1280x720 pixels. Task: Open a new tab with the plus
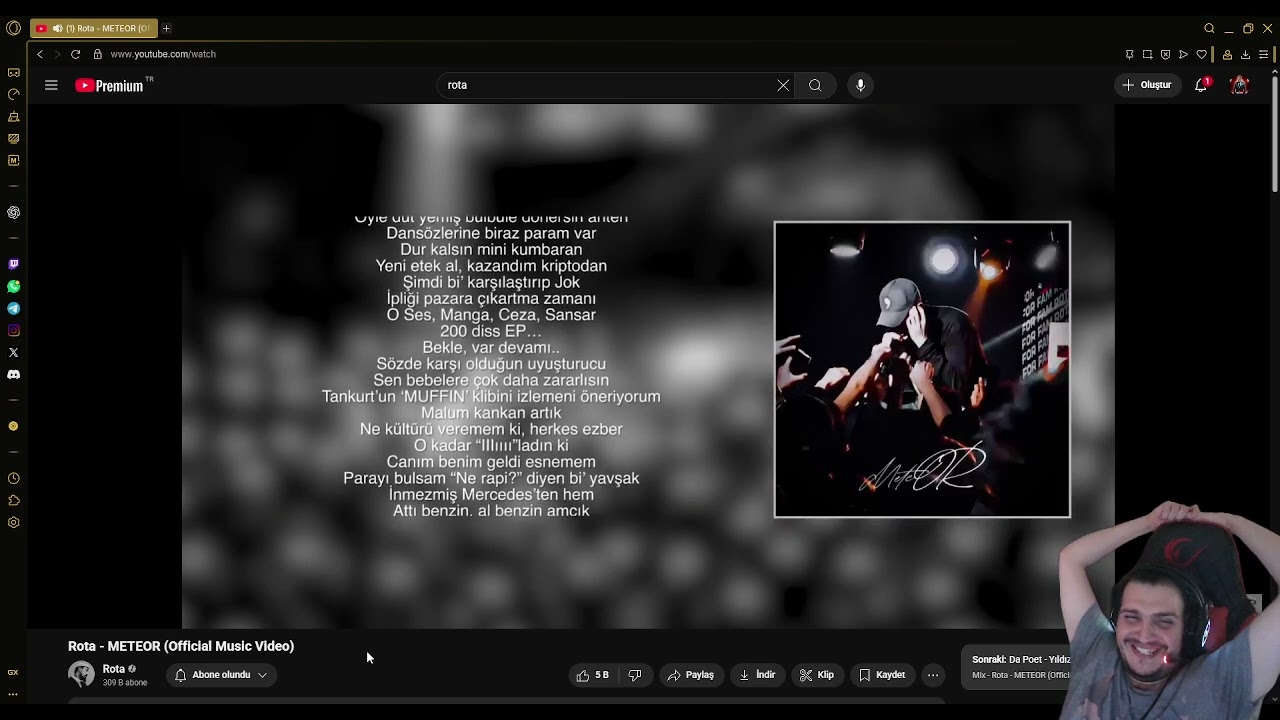click(166, 28)
